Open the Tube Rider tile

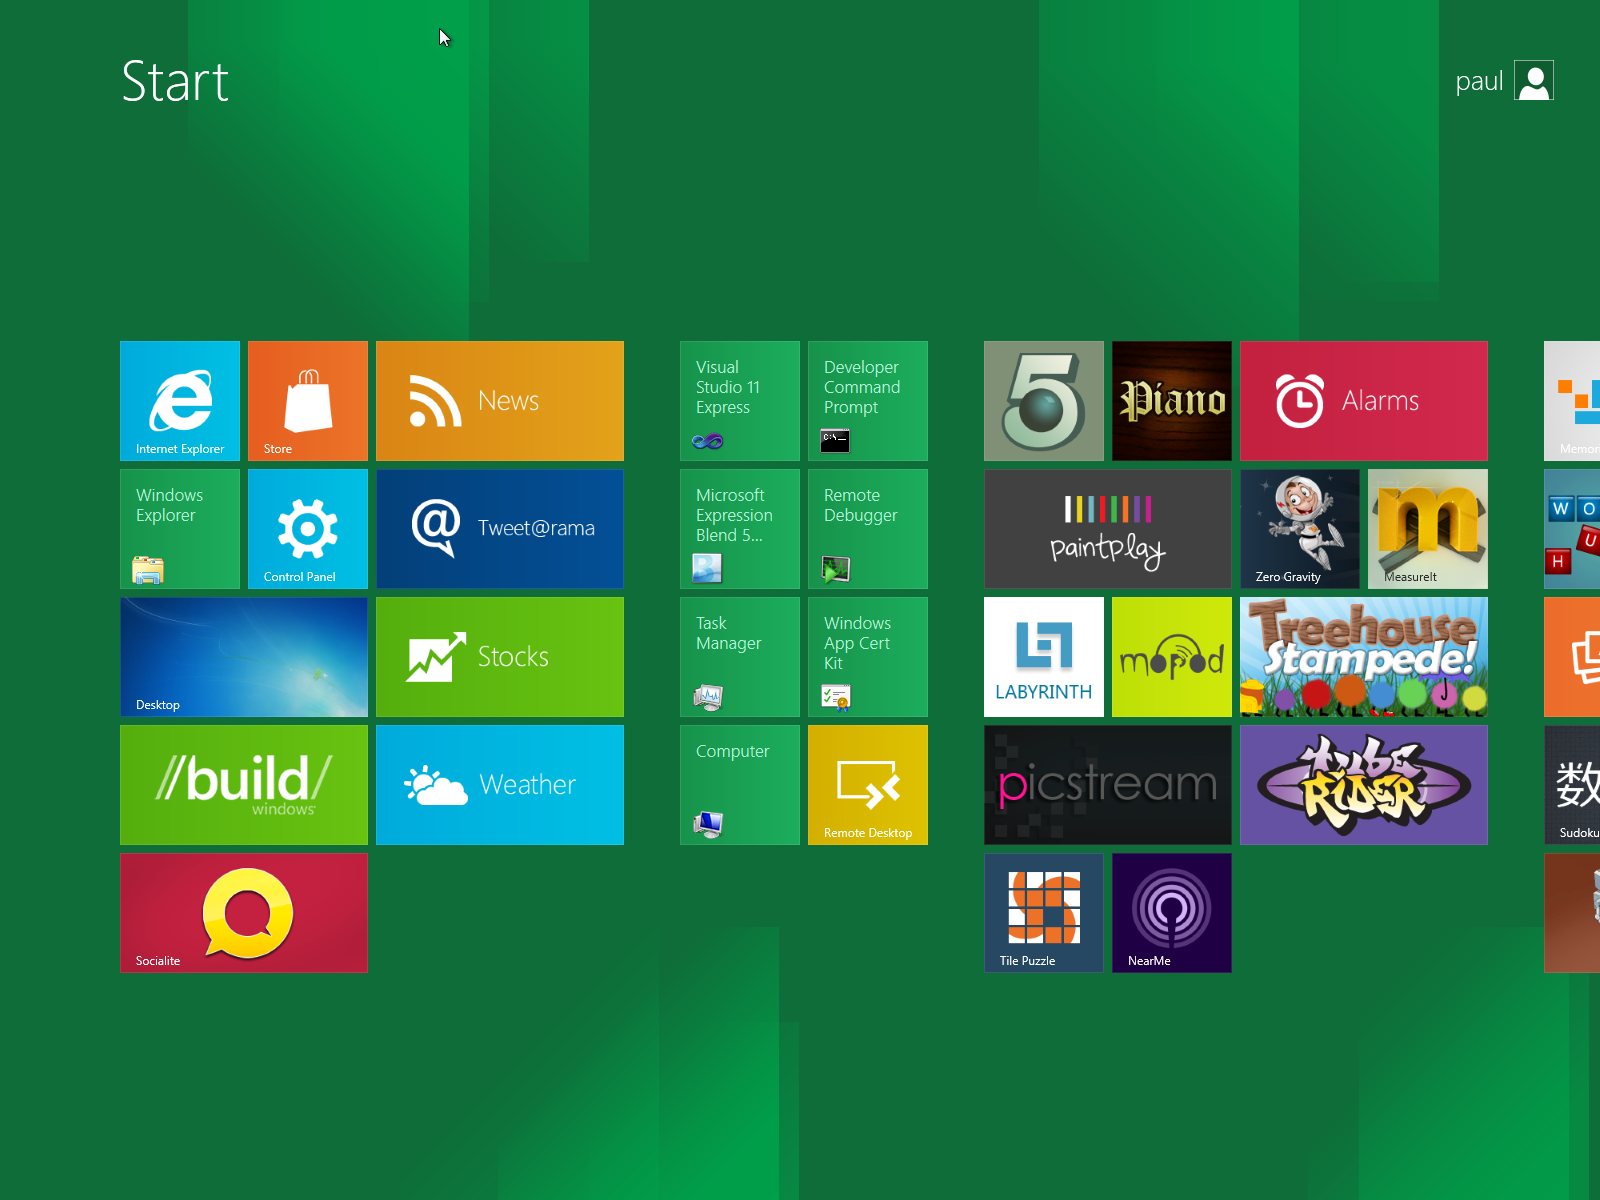(1364, 785)
